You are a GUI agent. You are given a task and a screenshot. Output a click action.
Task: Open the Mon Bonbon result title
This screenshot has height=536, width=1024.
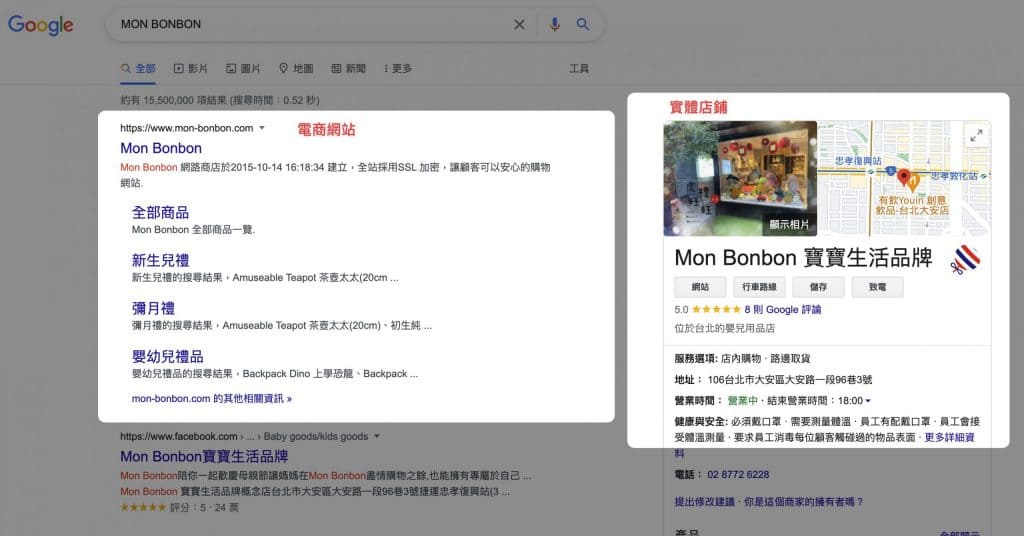(x=161, y=148)
